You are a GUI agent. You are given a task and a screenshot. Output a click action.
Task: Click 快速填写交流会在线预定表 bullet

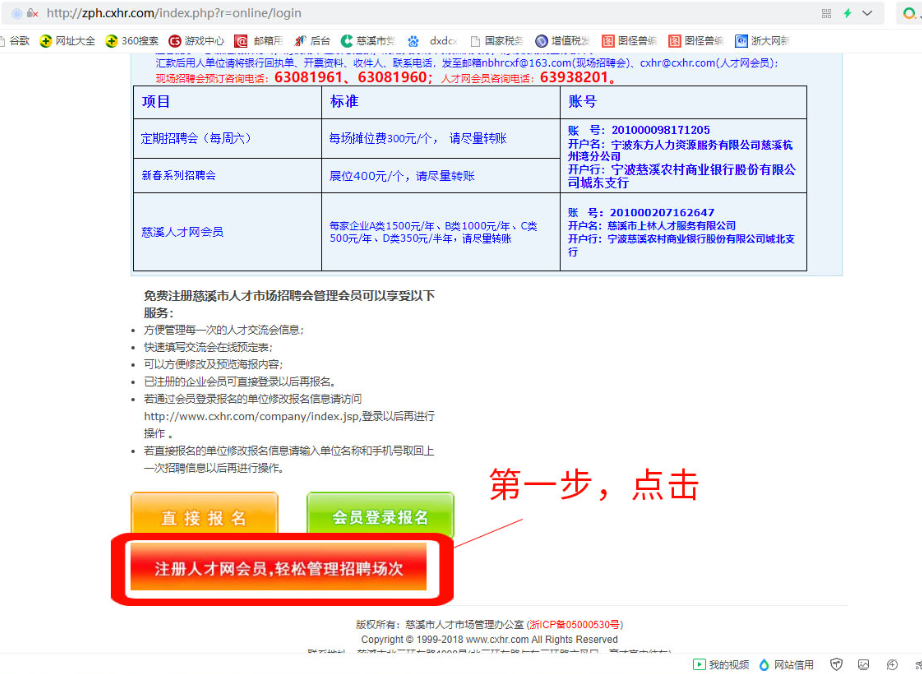[208, 347]
